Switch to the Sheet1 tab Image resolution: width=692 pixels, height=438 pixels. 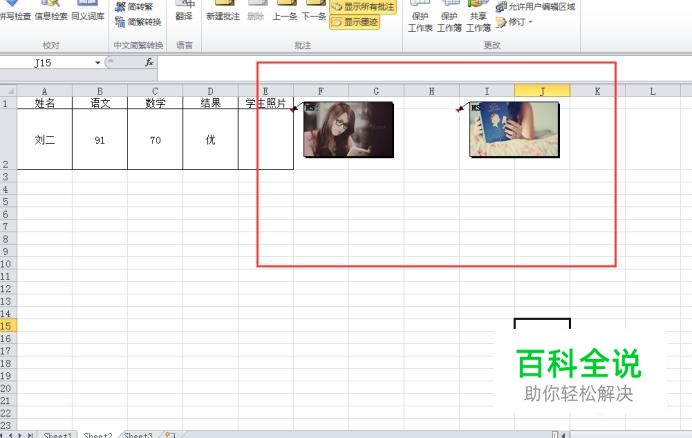(57, 434)
